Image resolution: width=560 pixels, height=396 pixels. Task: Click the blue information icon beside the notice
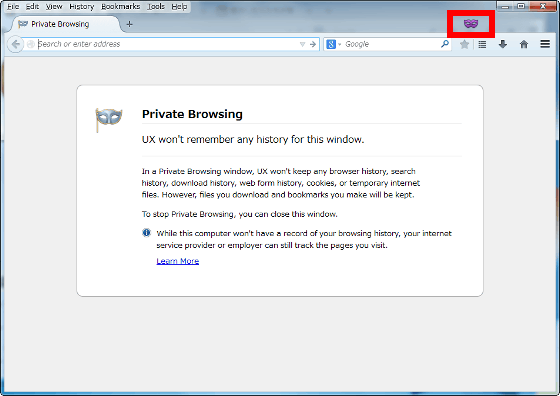[146, 233]
